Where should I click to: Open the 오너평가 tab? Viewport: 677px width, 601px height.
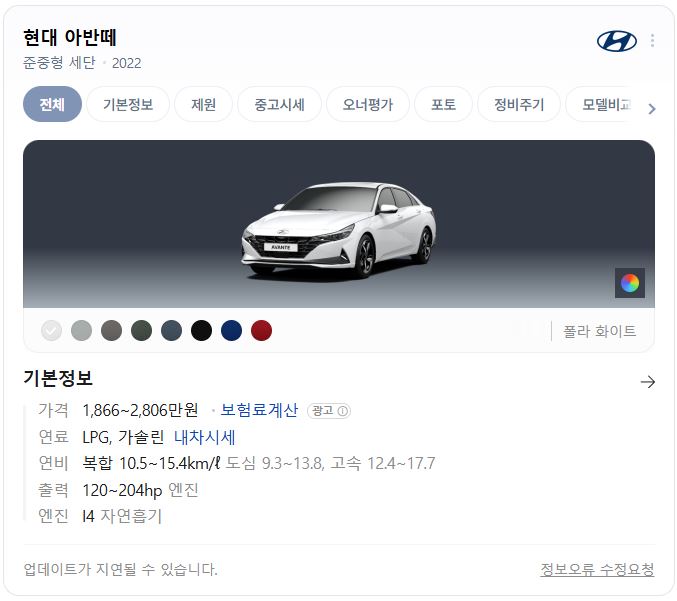367,104
